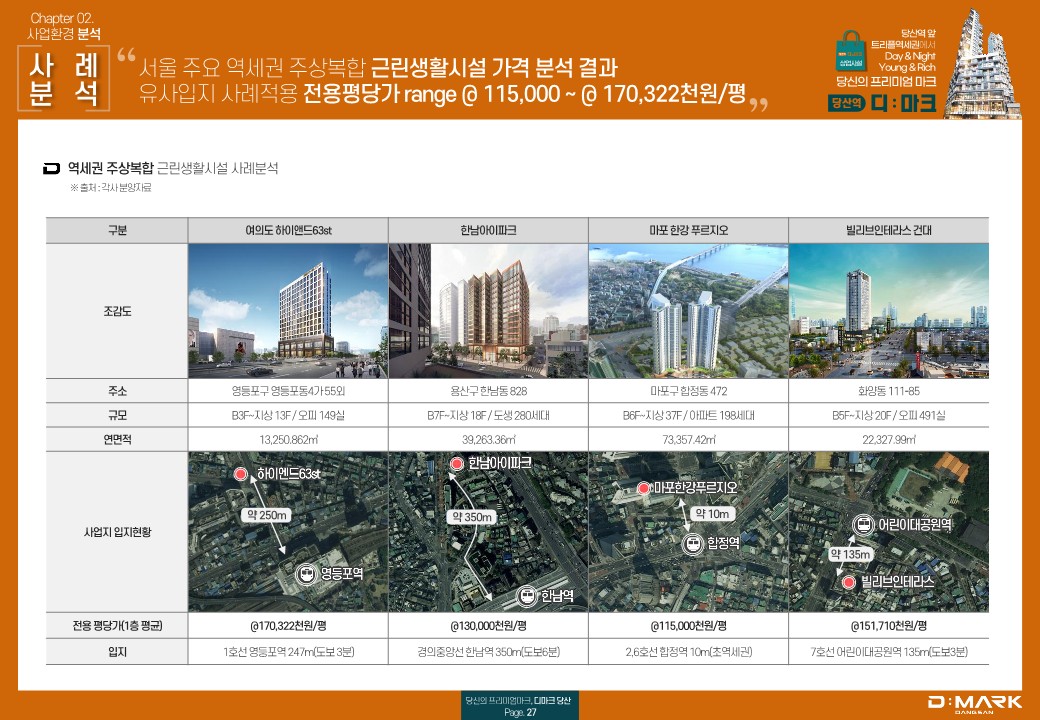Click the 역세권 주상복합 근린생활시설 사례분석 heading

172,168
